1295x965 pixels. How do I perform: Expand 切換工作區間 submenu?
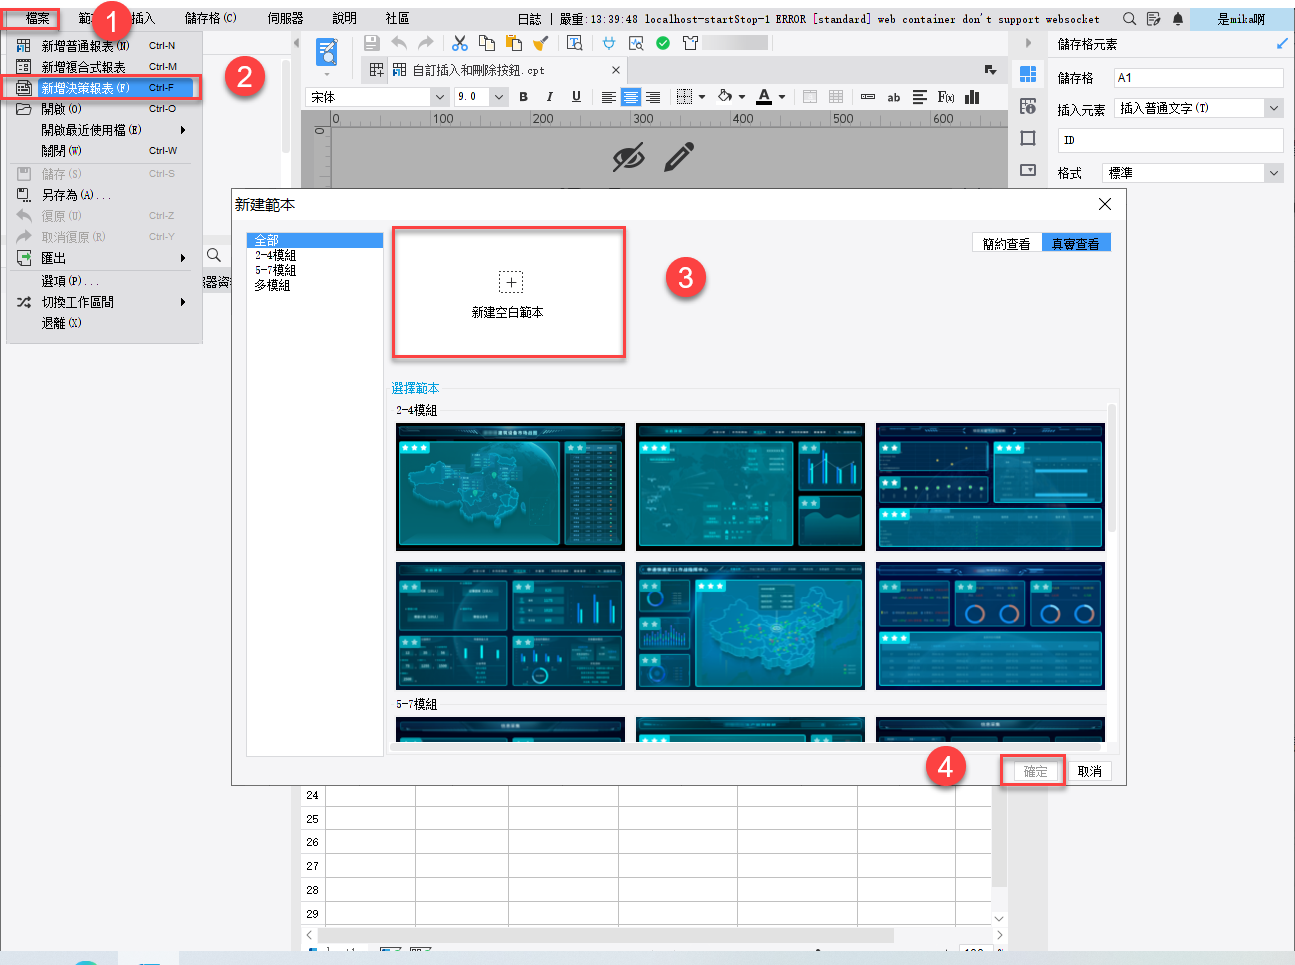coord(104,302)
